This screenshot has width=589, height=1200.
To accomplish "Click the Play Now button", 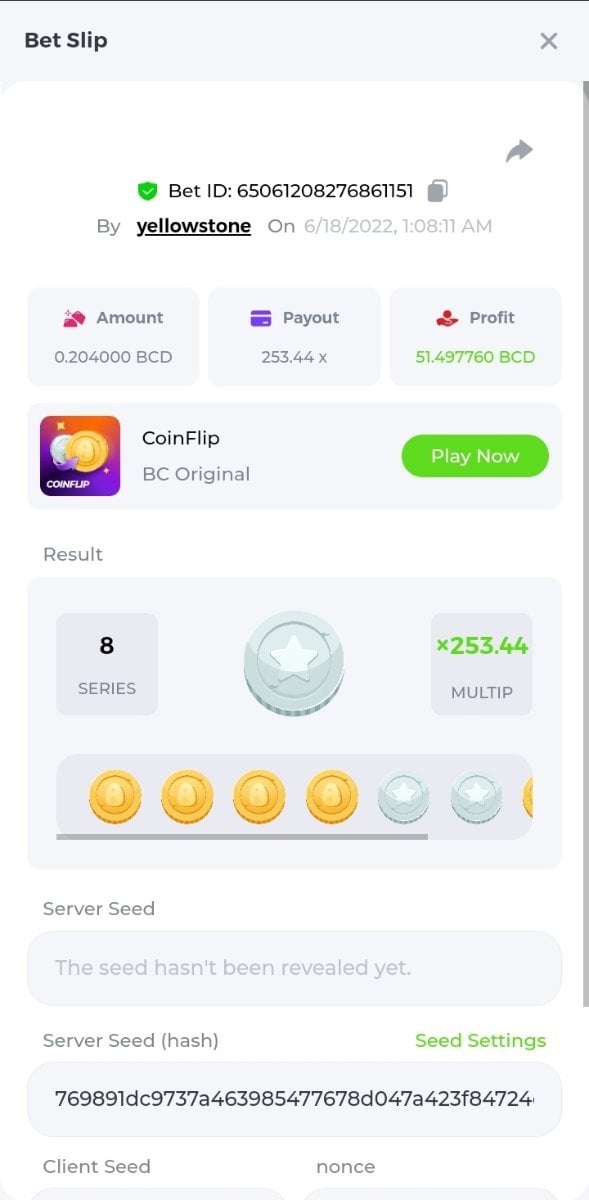I will tap(475, 456).
